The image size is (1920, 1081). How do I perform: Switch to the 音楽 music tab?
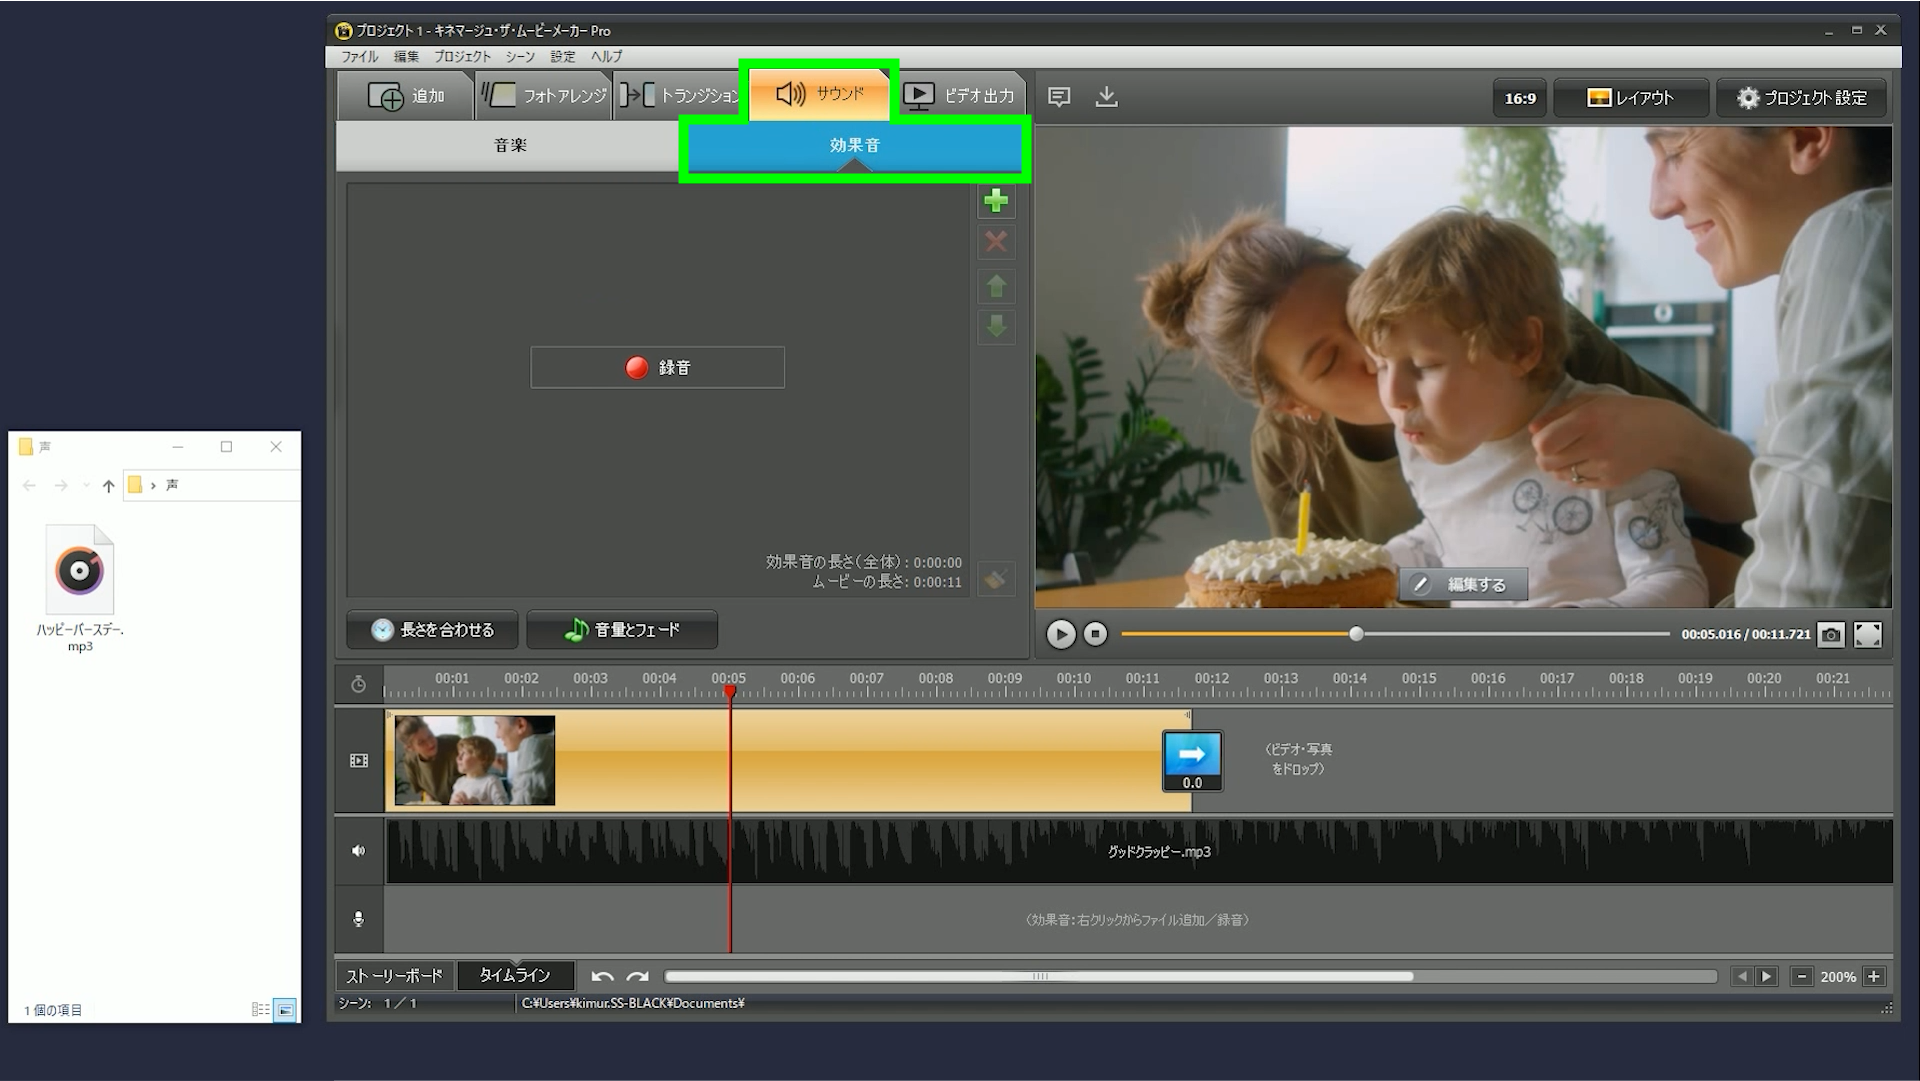click(510, 146)
